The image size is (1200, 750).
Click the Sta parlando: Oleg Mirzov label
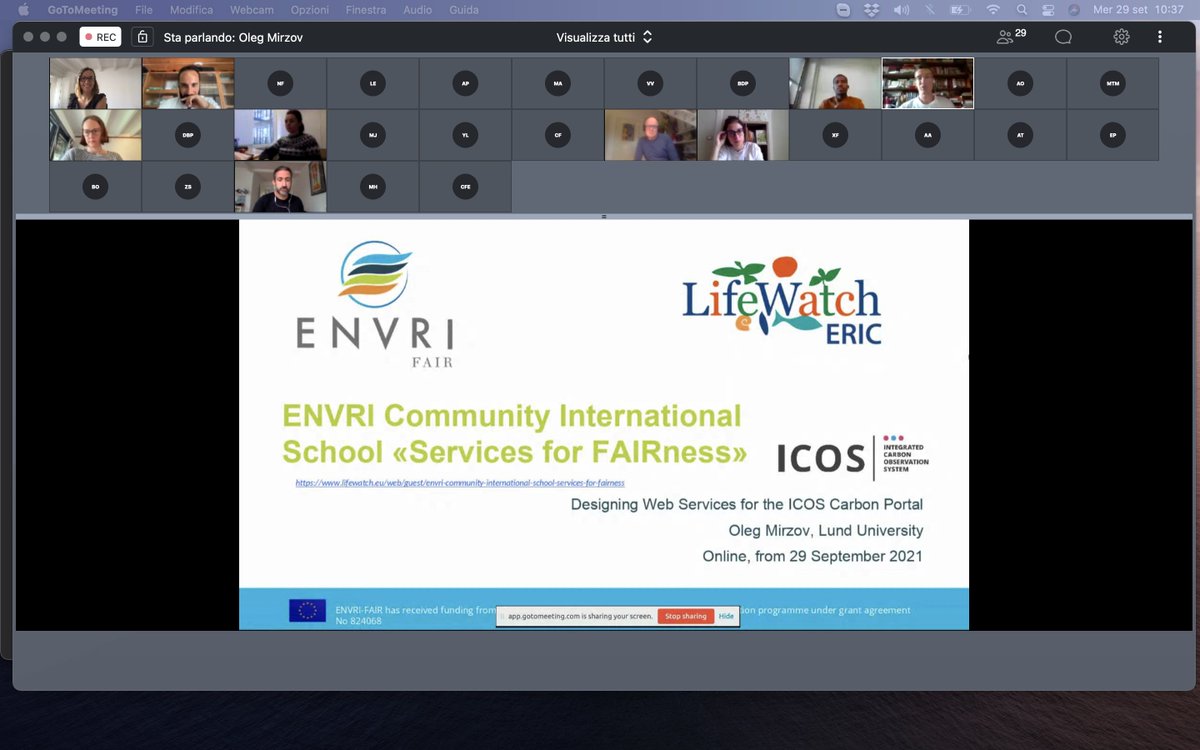(x=233, y=37)
